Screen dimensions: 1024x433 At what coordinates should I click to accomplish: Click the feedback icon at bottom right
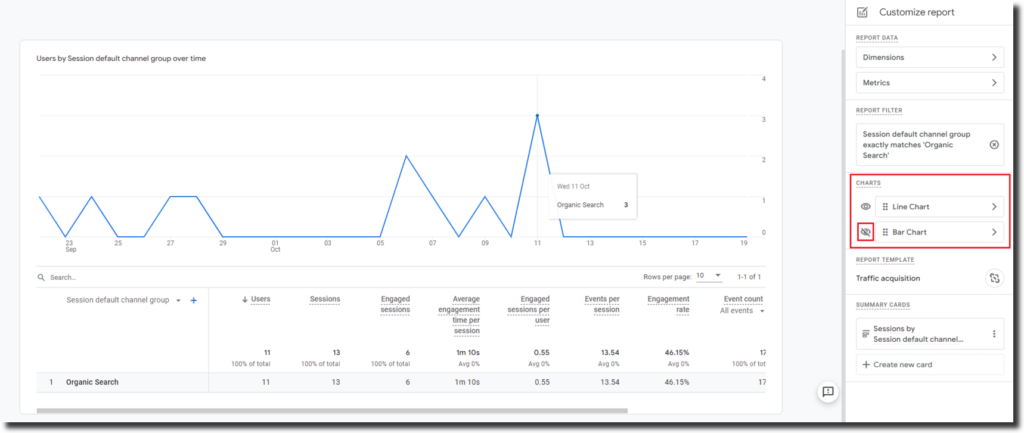(827, 392)
